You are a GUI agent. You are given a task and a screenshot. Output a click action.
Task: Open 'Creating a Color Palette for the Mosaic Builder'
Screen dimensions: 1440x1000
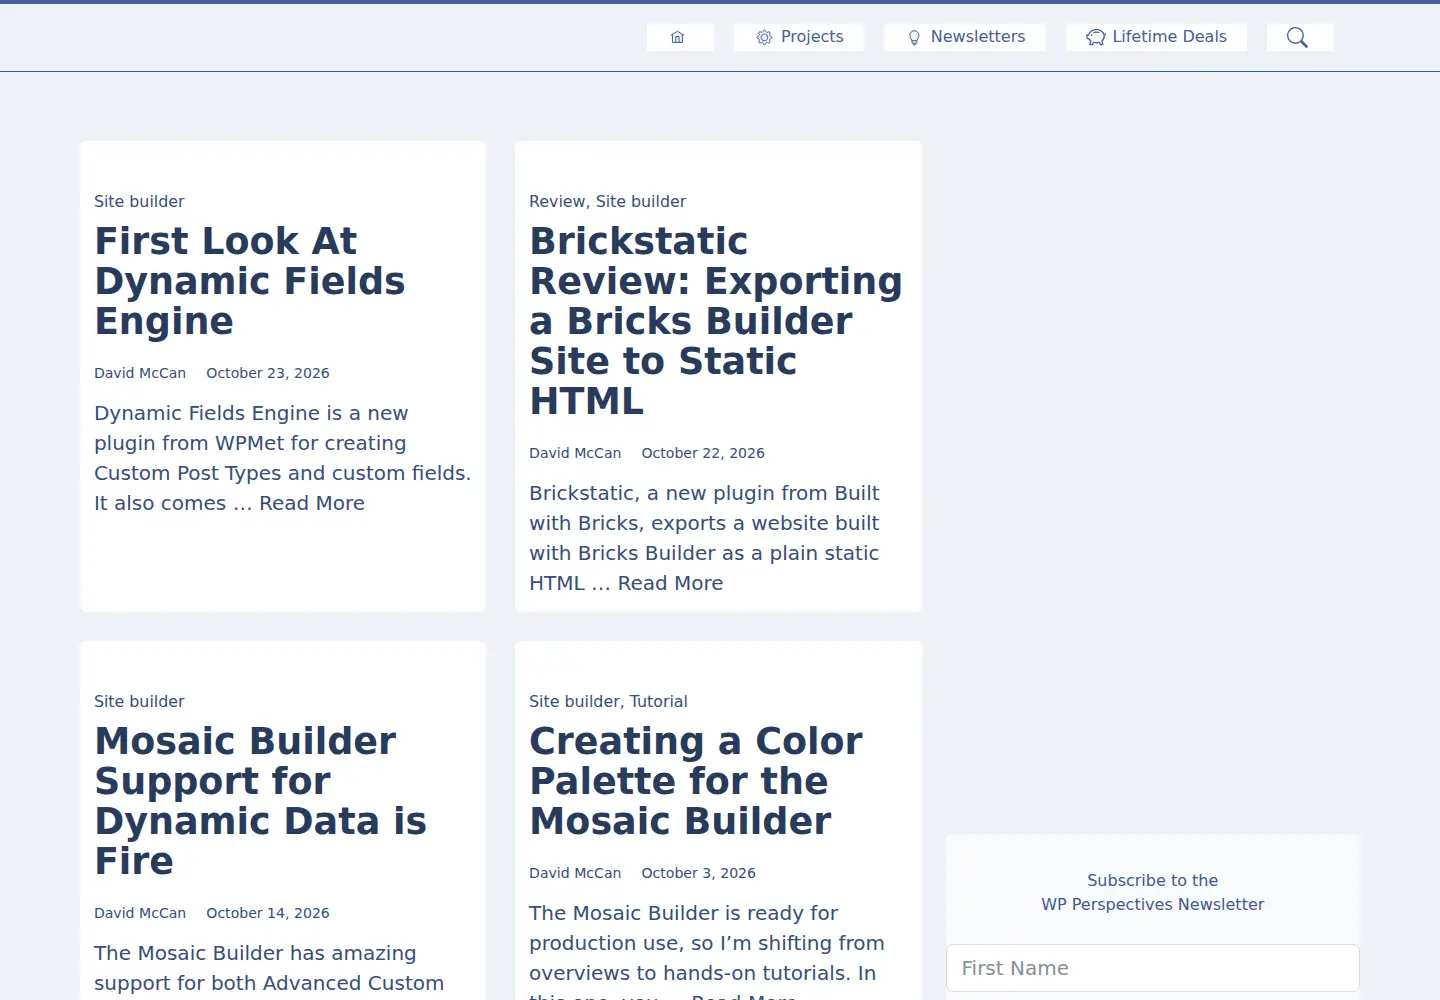coord(695,781)
